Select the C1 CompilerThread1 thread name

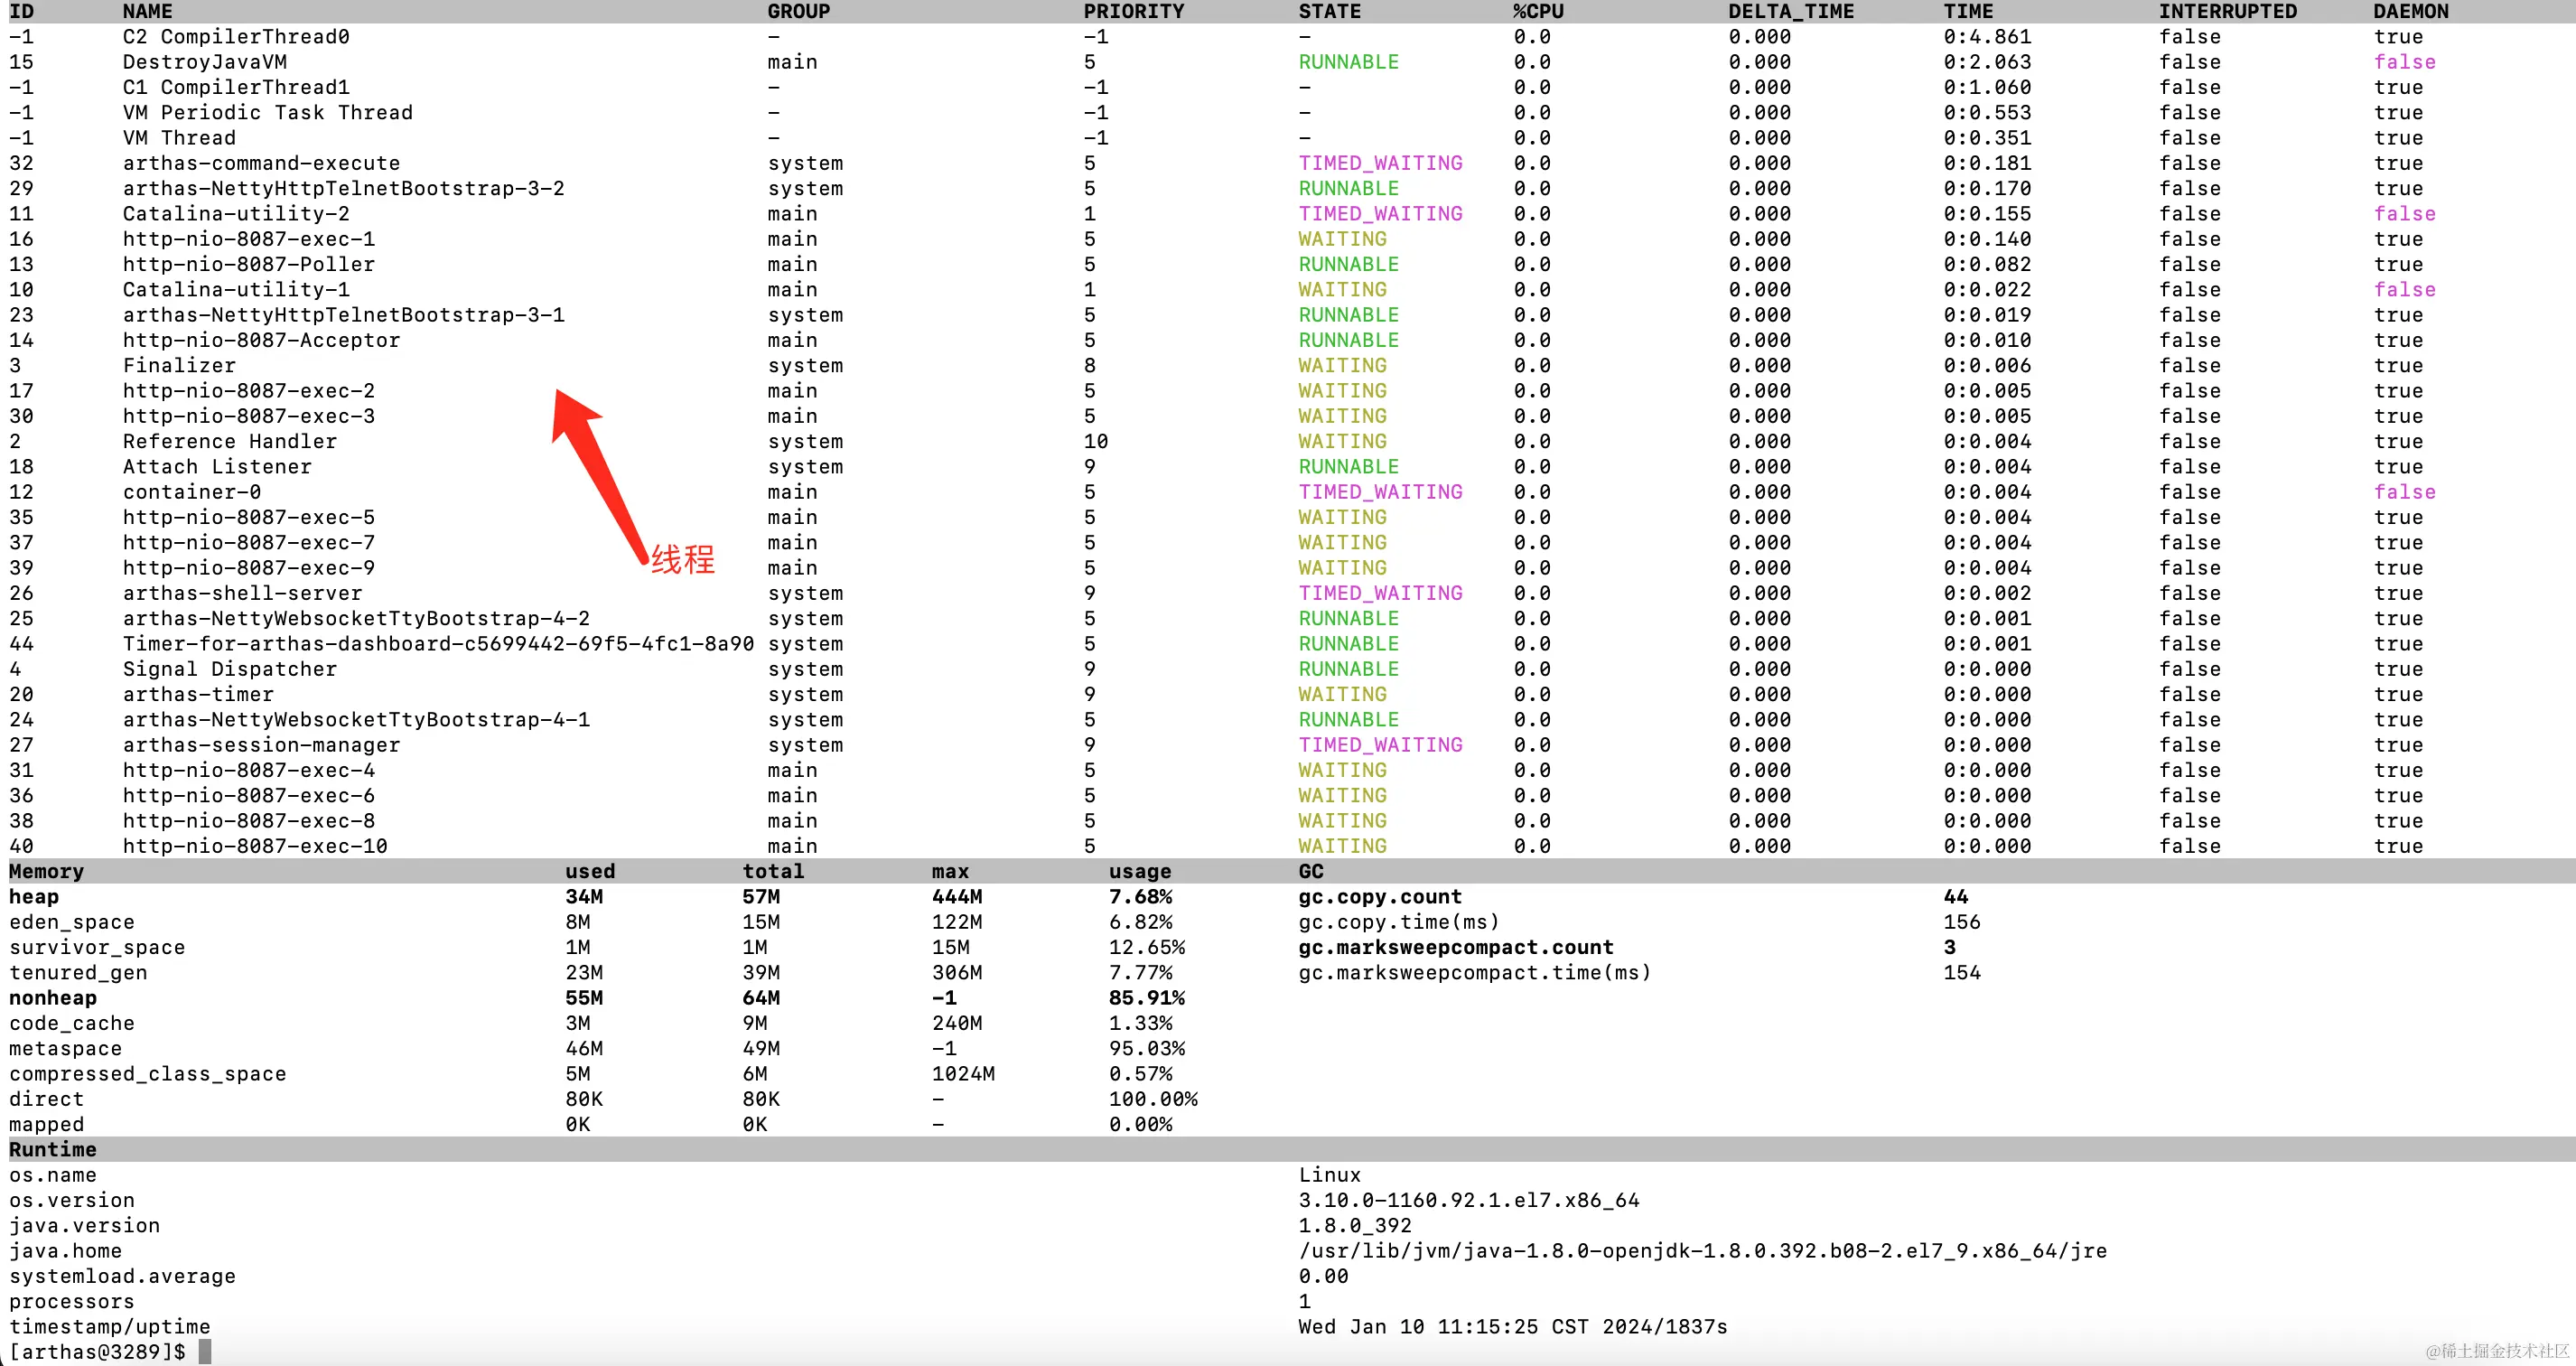coord(236,88)
